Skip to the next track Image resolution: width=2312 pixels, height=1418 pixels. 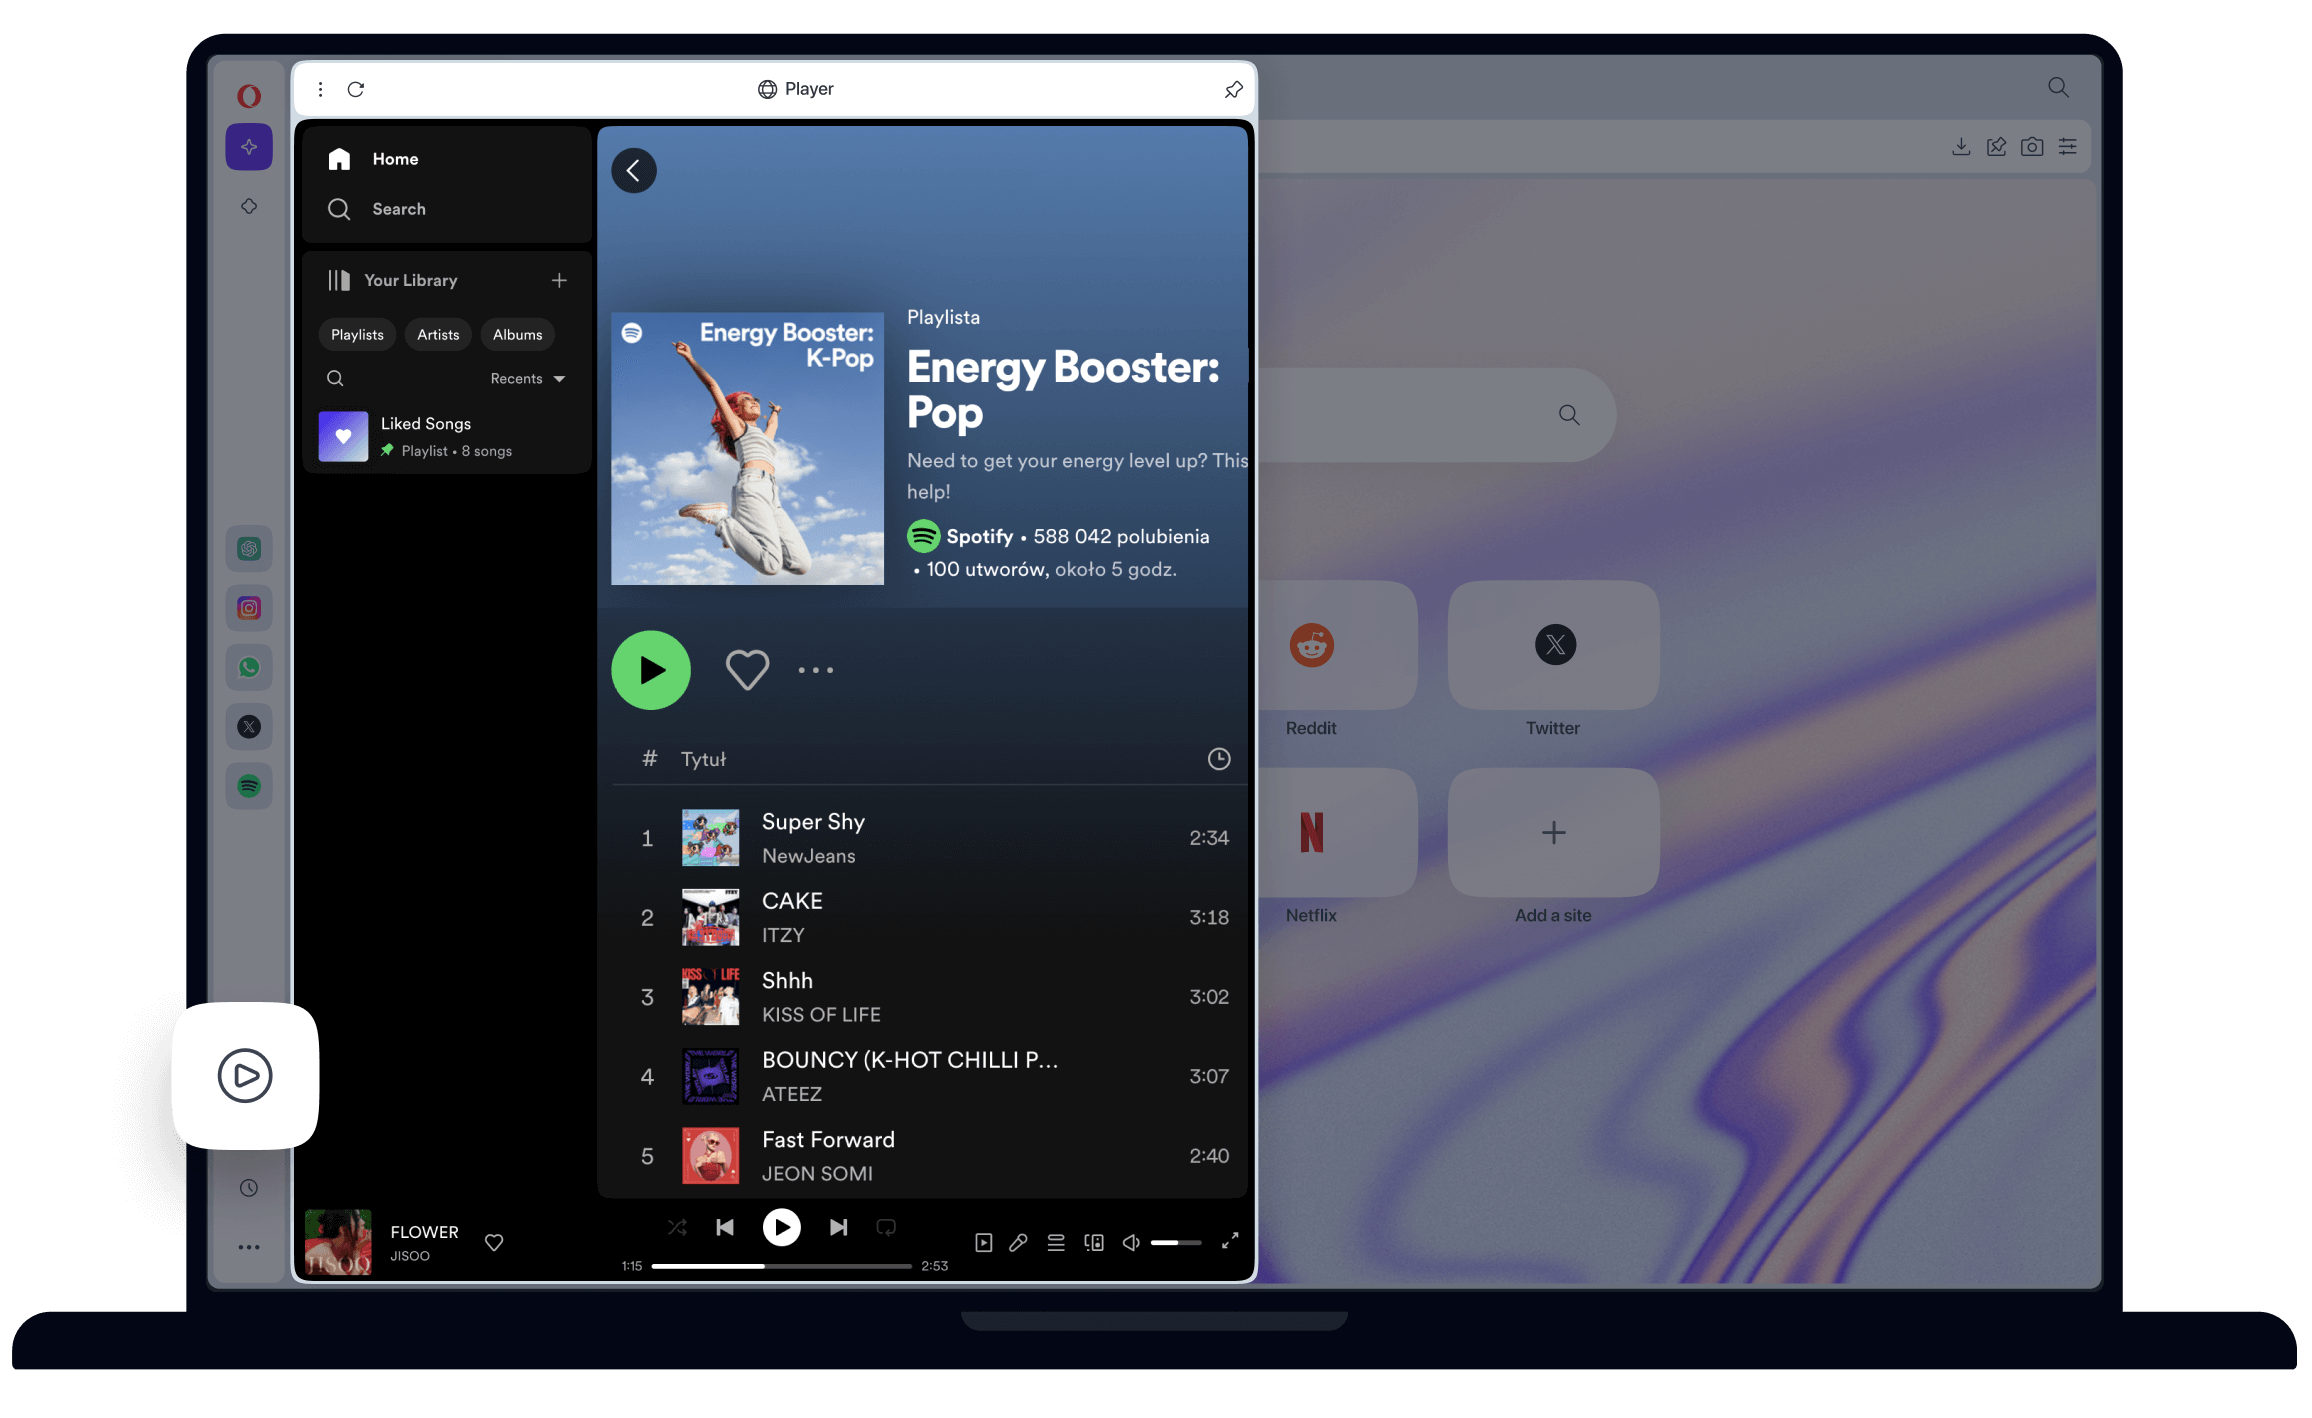[838, 1227]
